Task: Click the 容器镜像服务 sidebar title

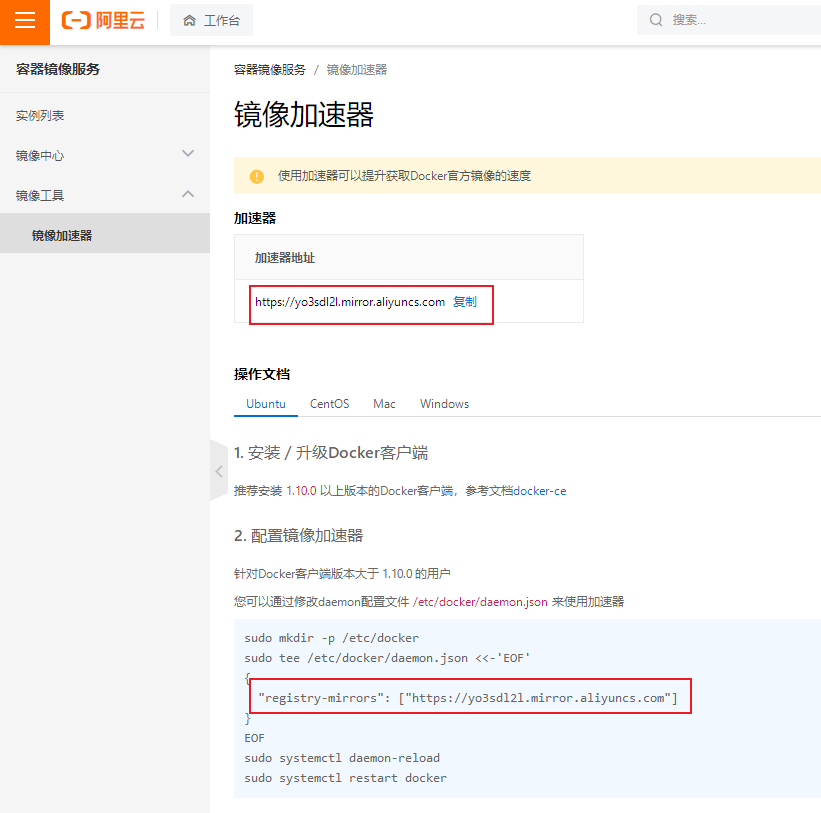Action: pos(58,69)
